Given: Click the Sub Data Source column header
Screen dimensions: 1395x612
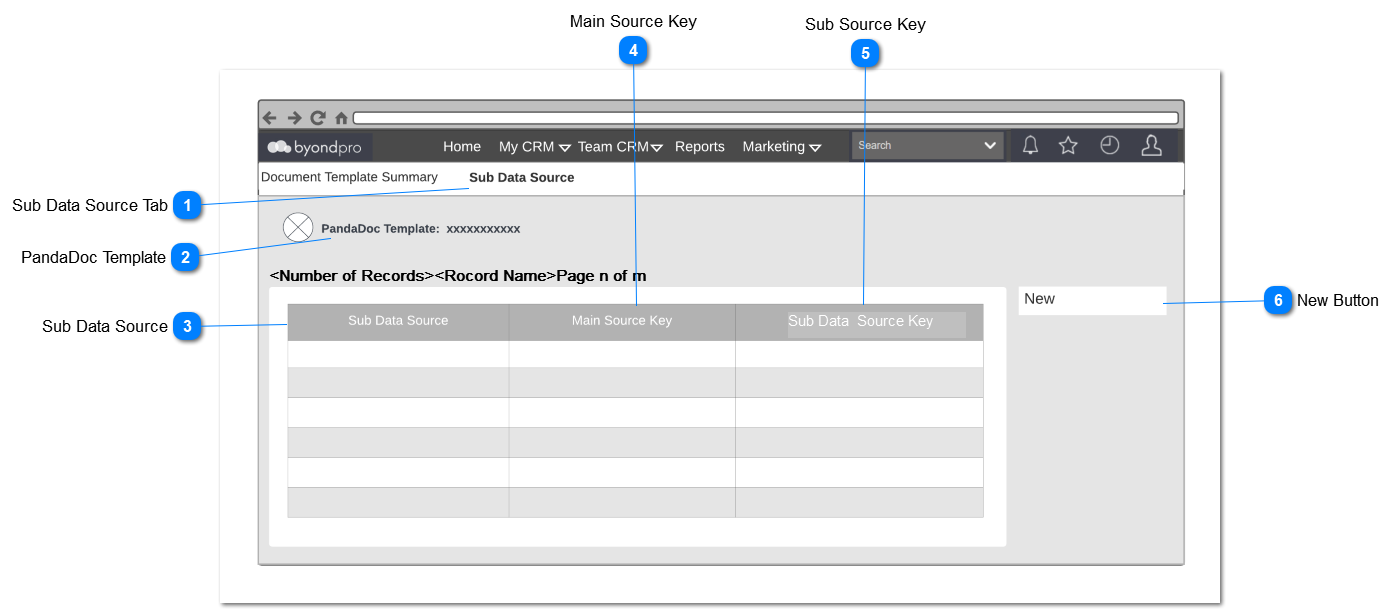Looking at the screenshot, I should click(398, 322).
